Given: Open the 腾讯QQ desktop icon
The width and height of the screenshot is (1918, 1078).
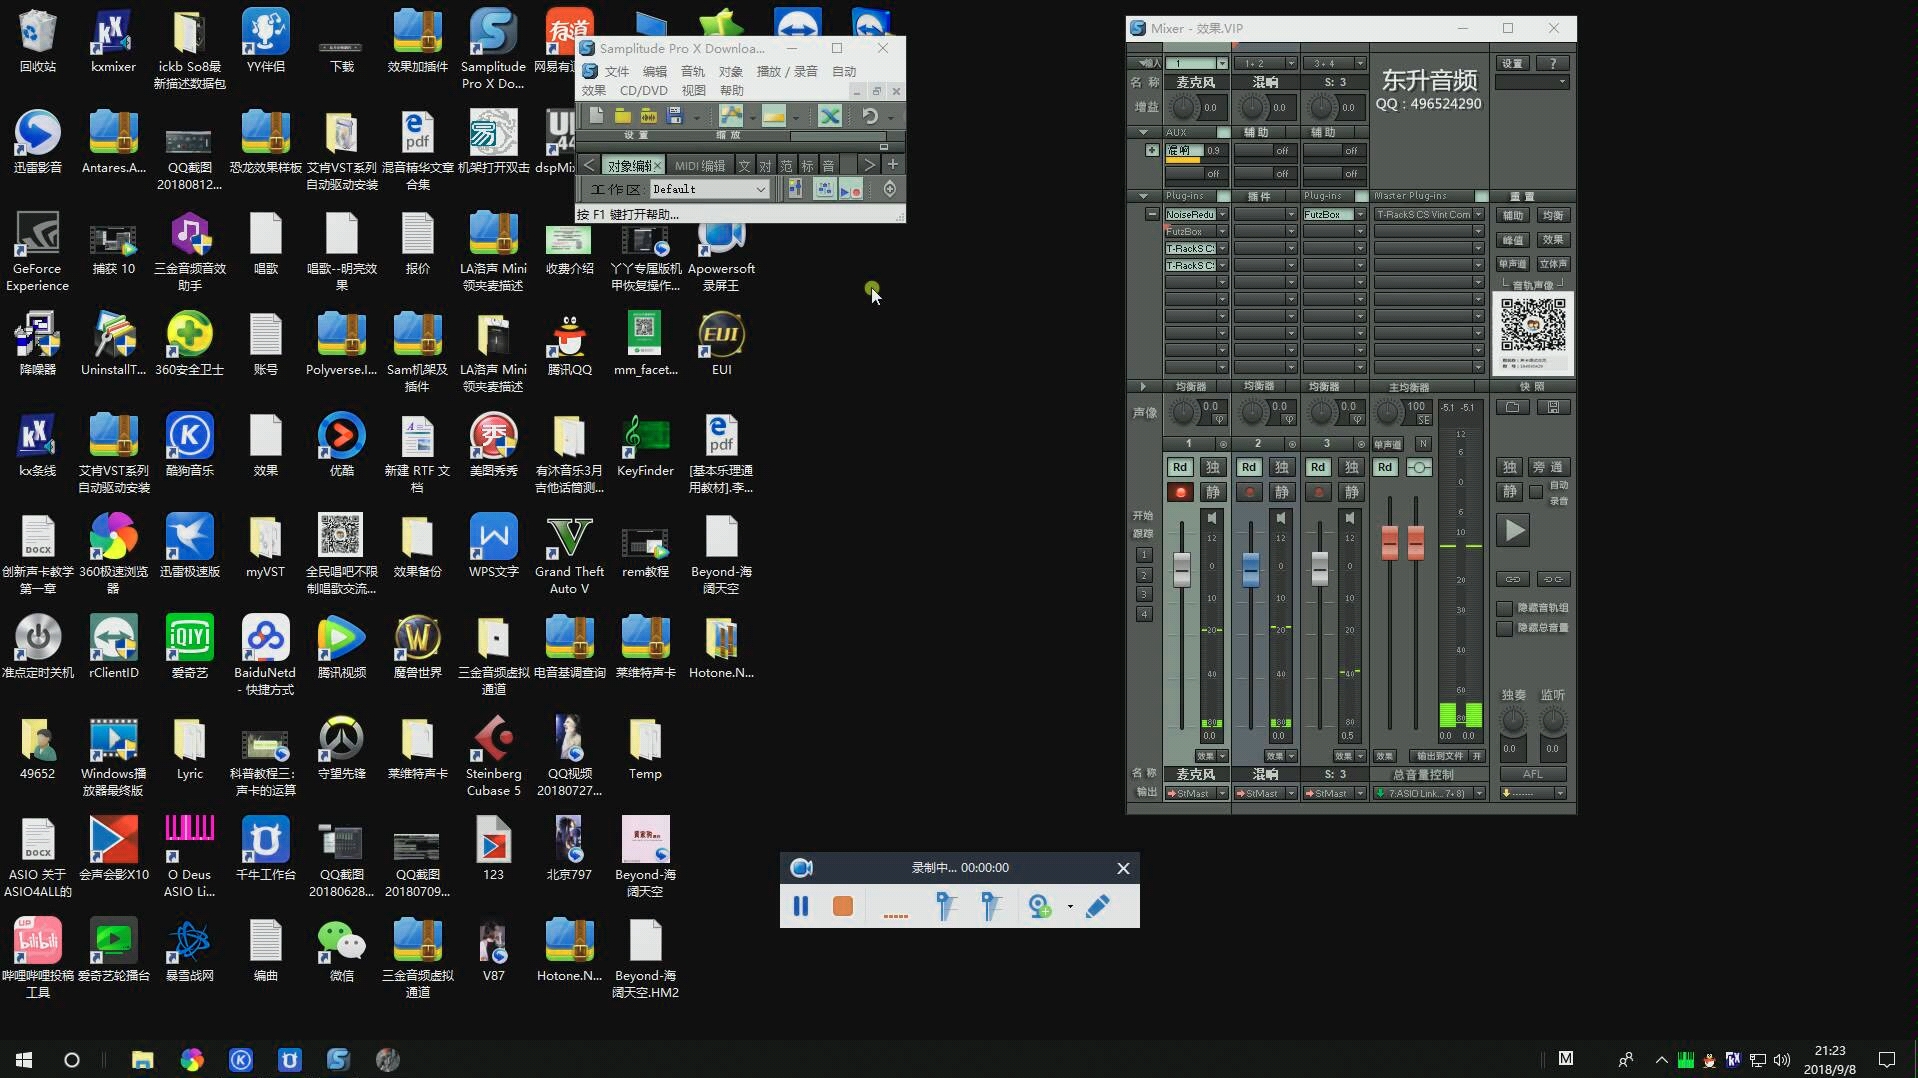Looking at the screenshot, I should point(569,345).
